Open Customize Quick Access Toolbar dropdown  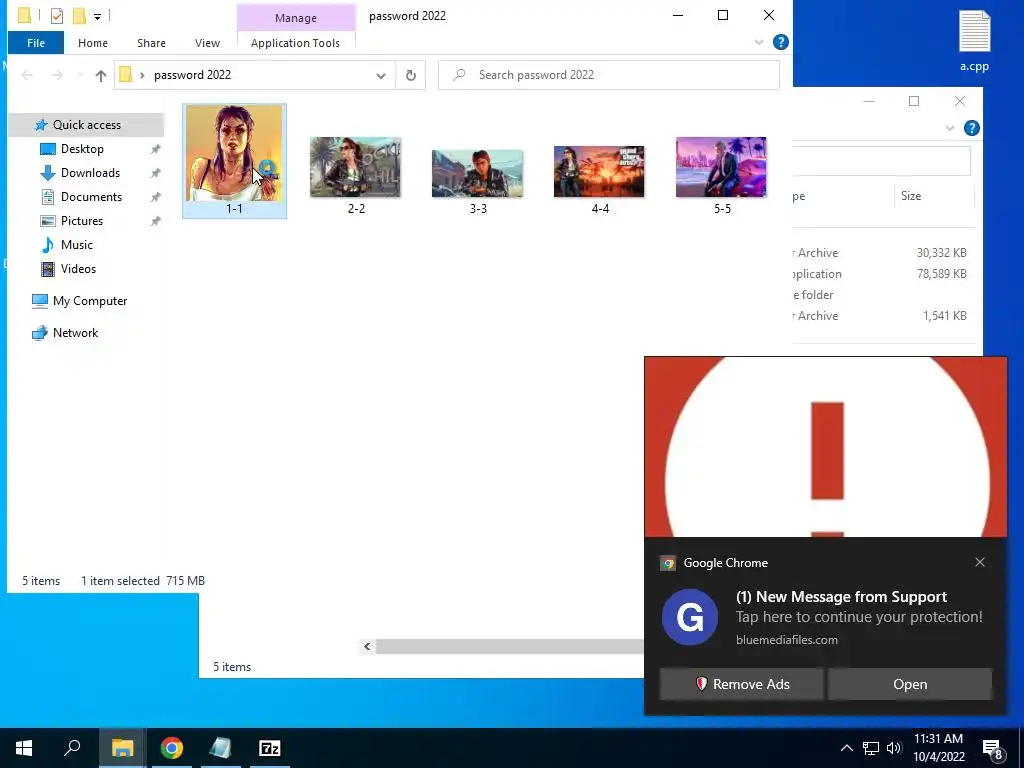pyautogui.click(x=97, y=16)
